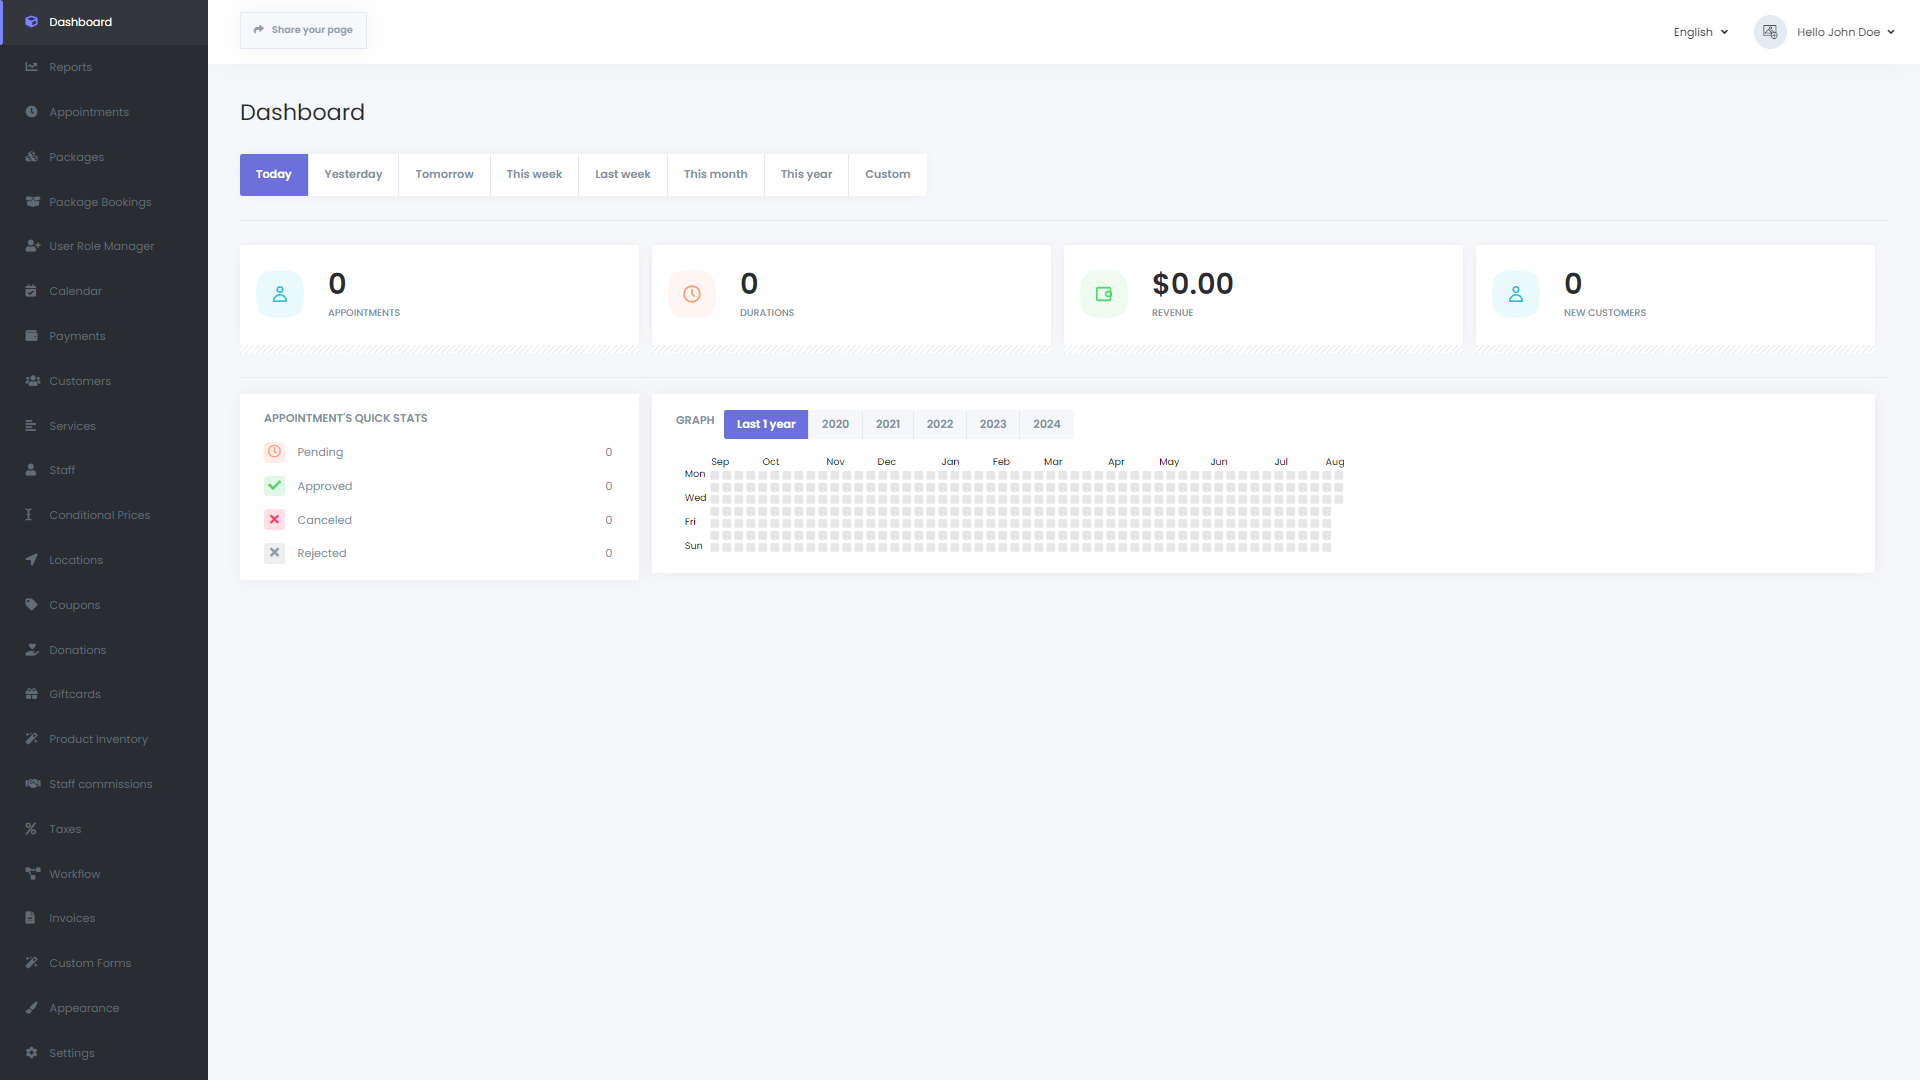Select the Last 1 year graph button
This screenshot has height=1080, width=1920.
pos(765,424)
